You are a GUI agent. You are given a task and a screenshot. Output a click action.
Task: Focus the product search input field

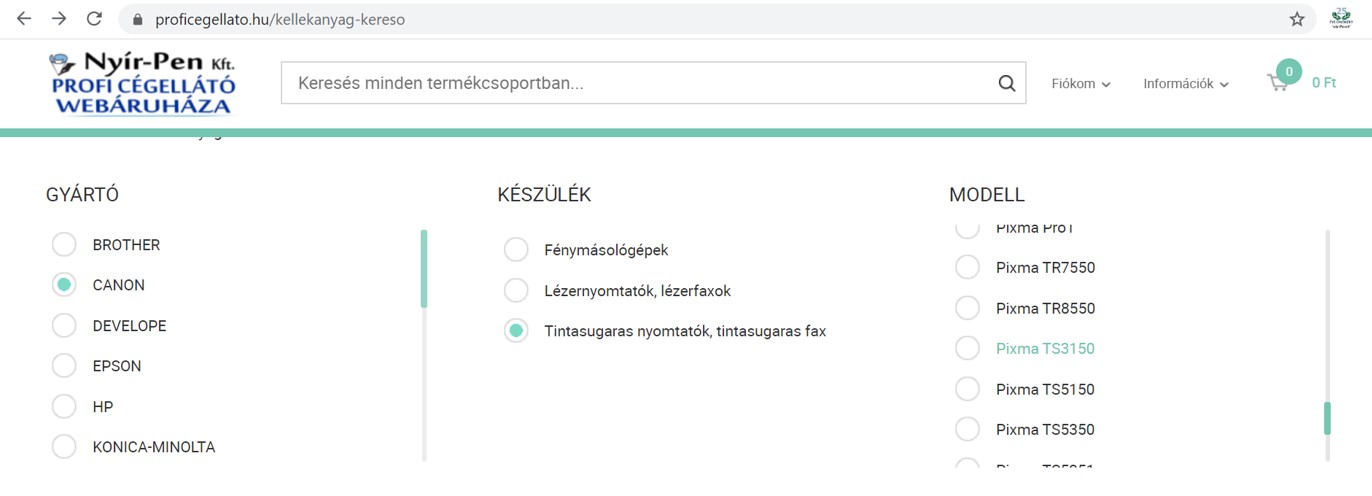tap(640, 83)
